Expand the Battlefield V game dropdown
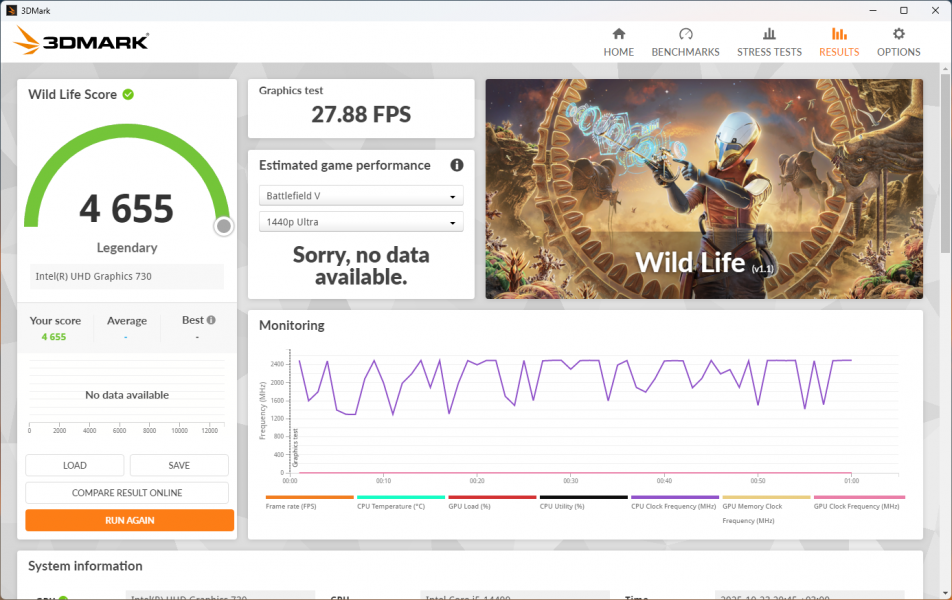Image resolution: width=952 pixels, height=600 pixels. click(361, 196)
